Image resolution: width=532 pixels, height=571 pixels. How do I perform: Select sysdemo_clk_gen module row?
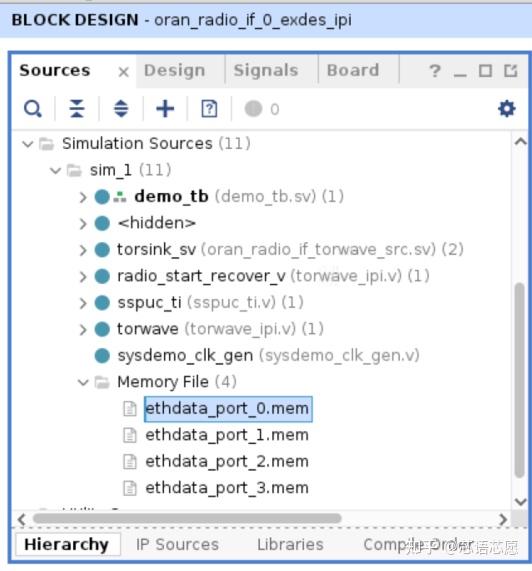click(x=268, y=356)
